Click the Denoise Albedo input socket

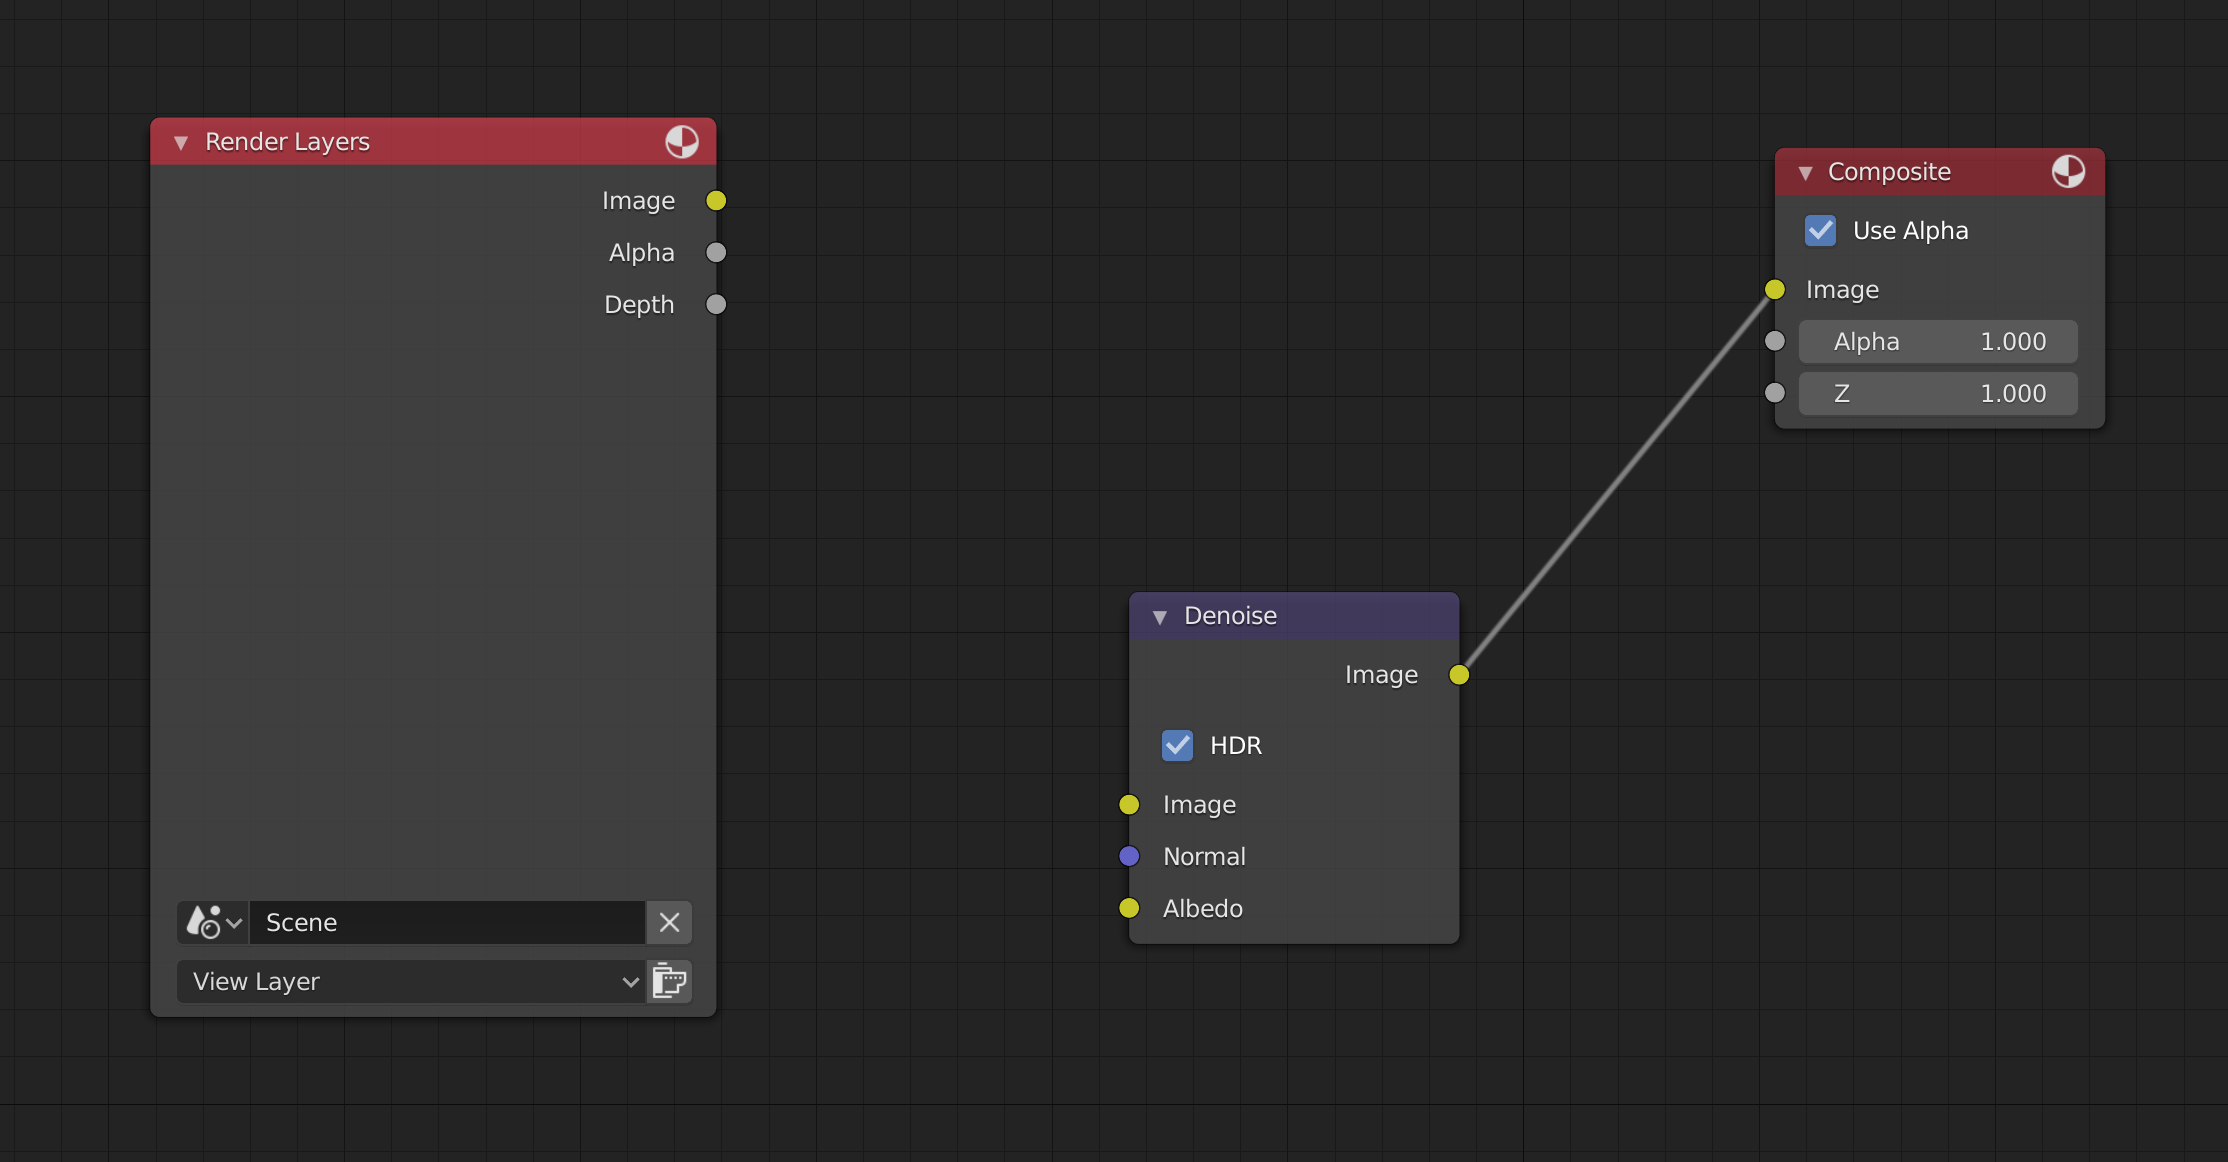[1129, 908]
